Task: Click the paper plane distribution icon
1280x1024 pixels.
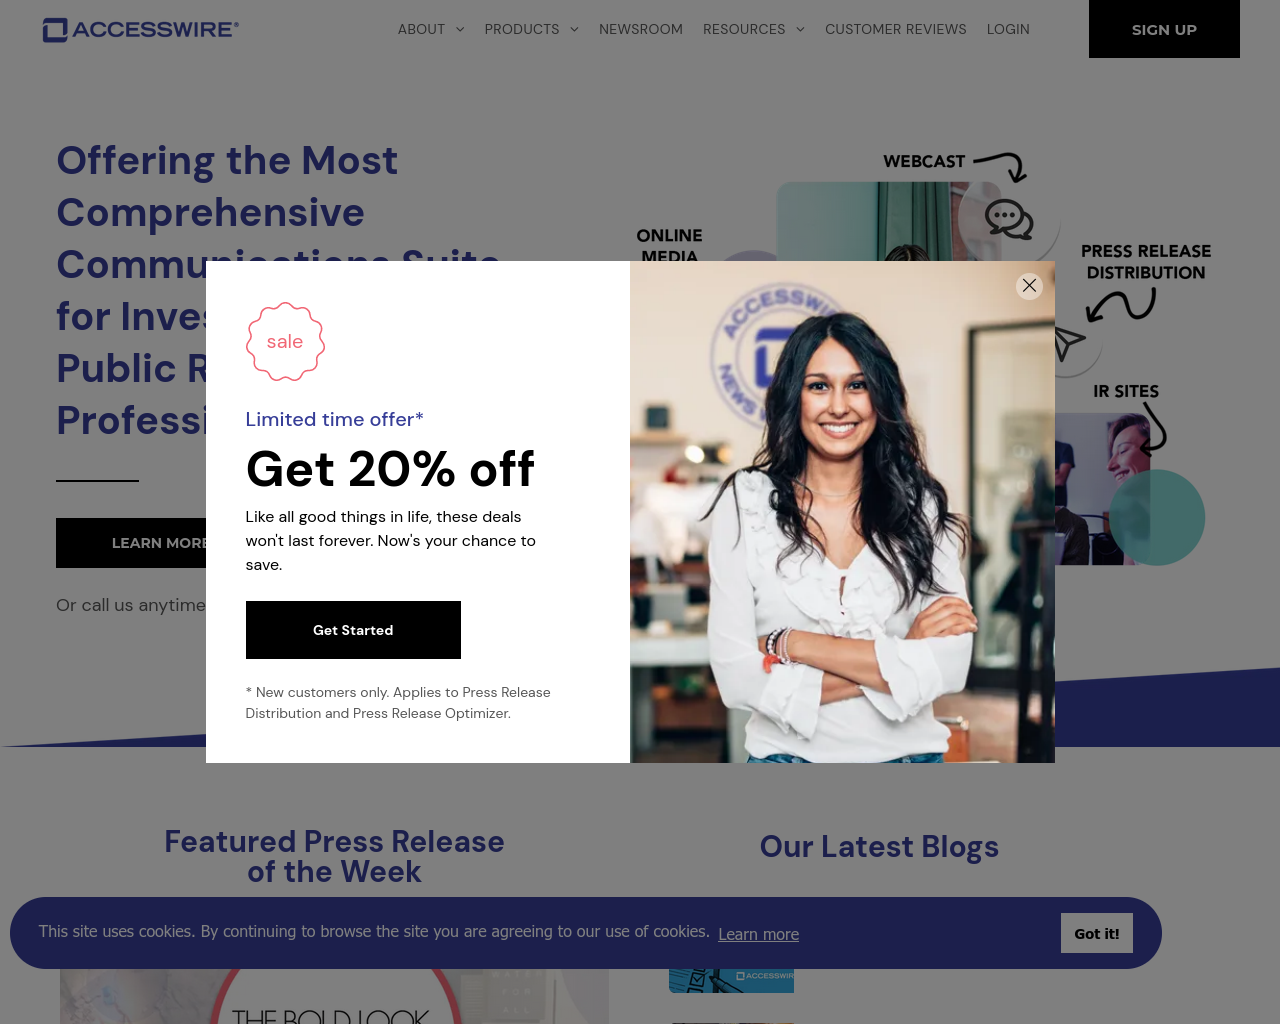Action: (1069, 343)
